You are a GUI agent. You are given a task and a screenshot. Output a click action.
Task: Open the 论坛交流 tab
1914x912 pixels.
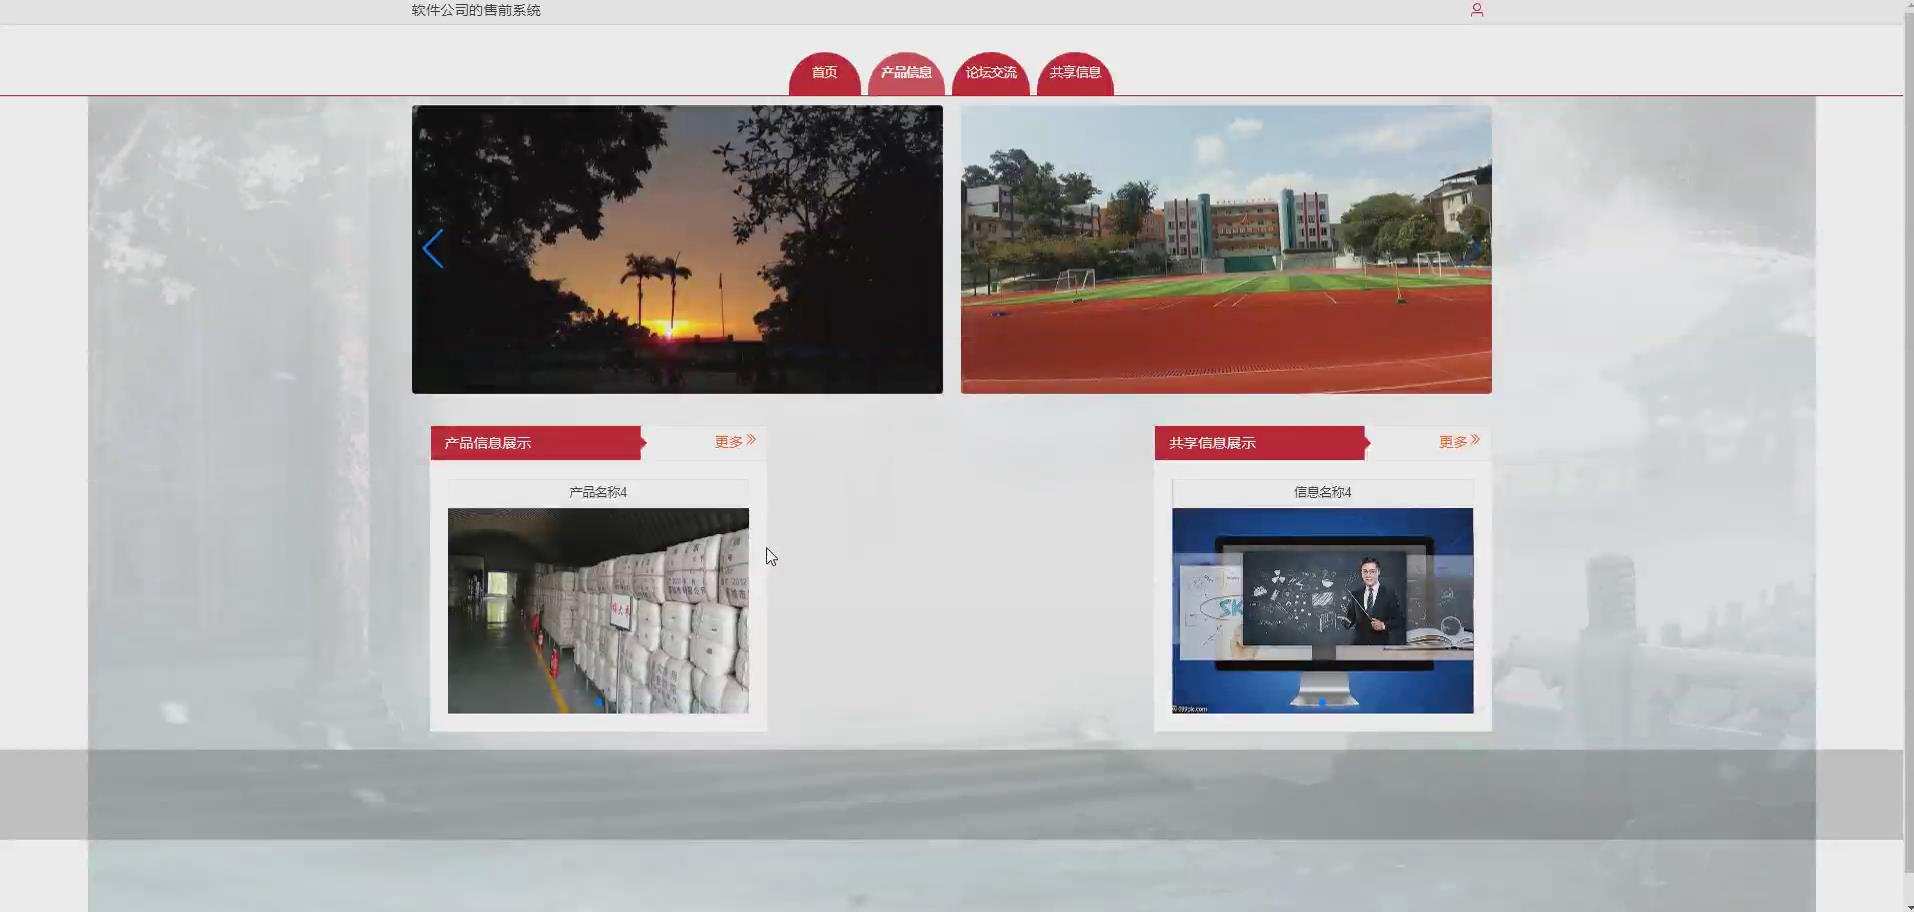[990, 73]
